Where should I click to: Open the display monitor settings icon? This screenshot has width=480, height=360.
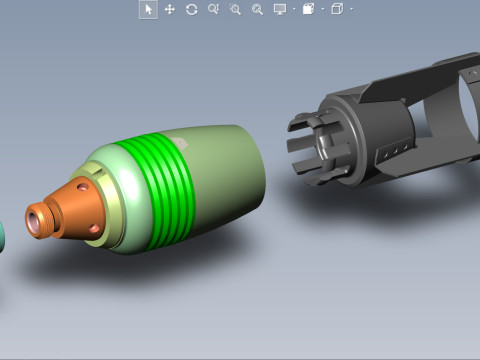pyautogui.click(x=280, y=9)
